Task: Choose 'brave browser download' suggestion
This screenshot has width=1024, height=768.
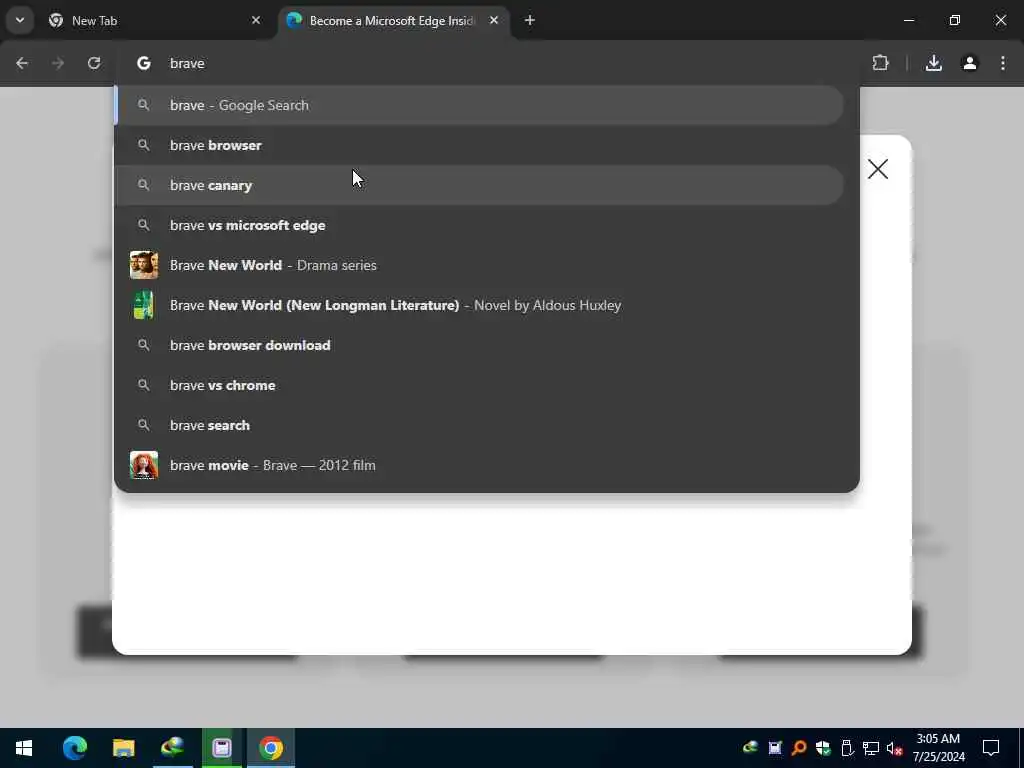Action: [x=479, y=345]
